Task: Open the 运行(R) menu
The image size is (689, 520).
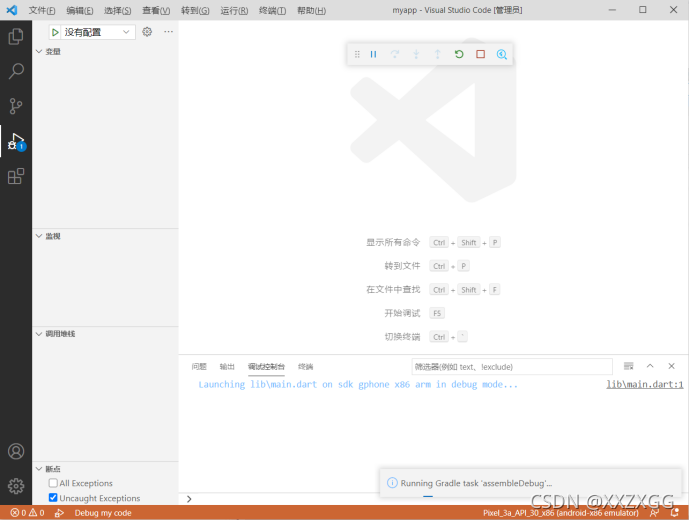Action: 234,10
